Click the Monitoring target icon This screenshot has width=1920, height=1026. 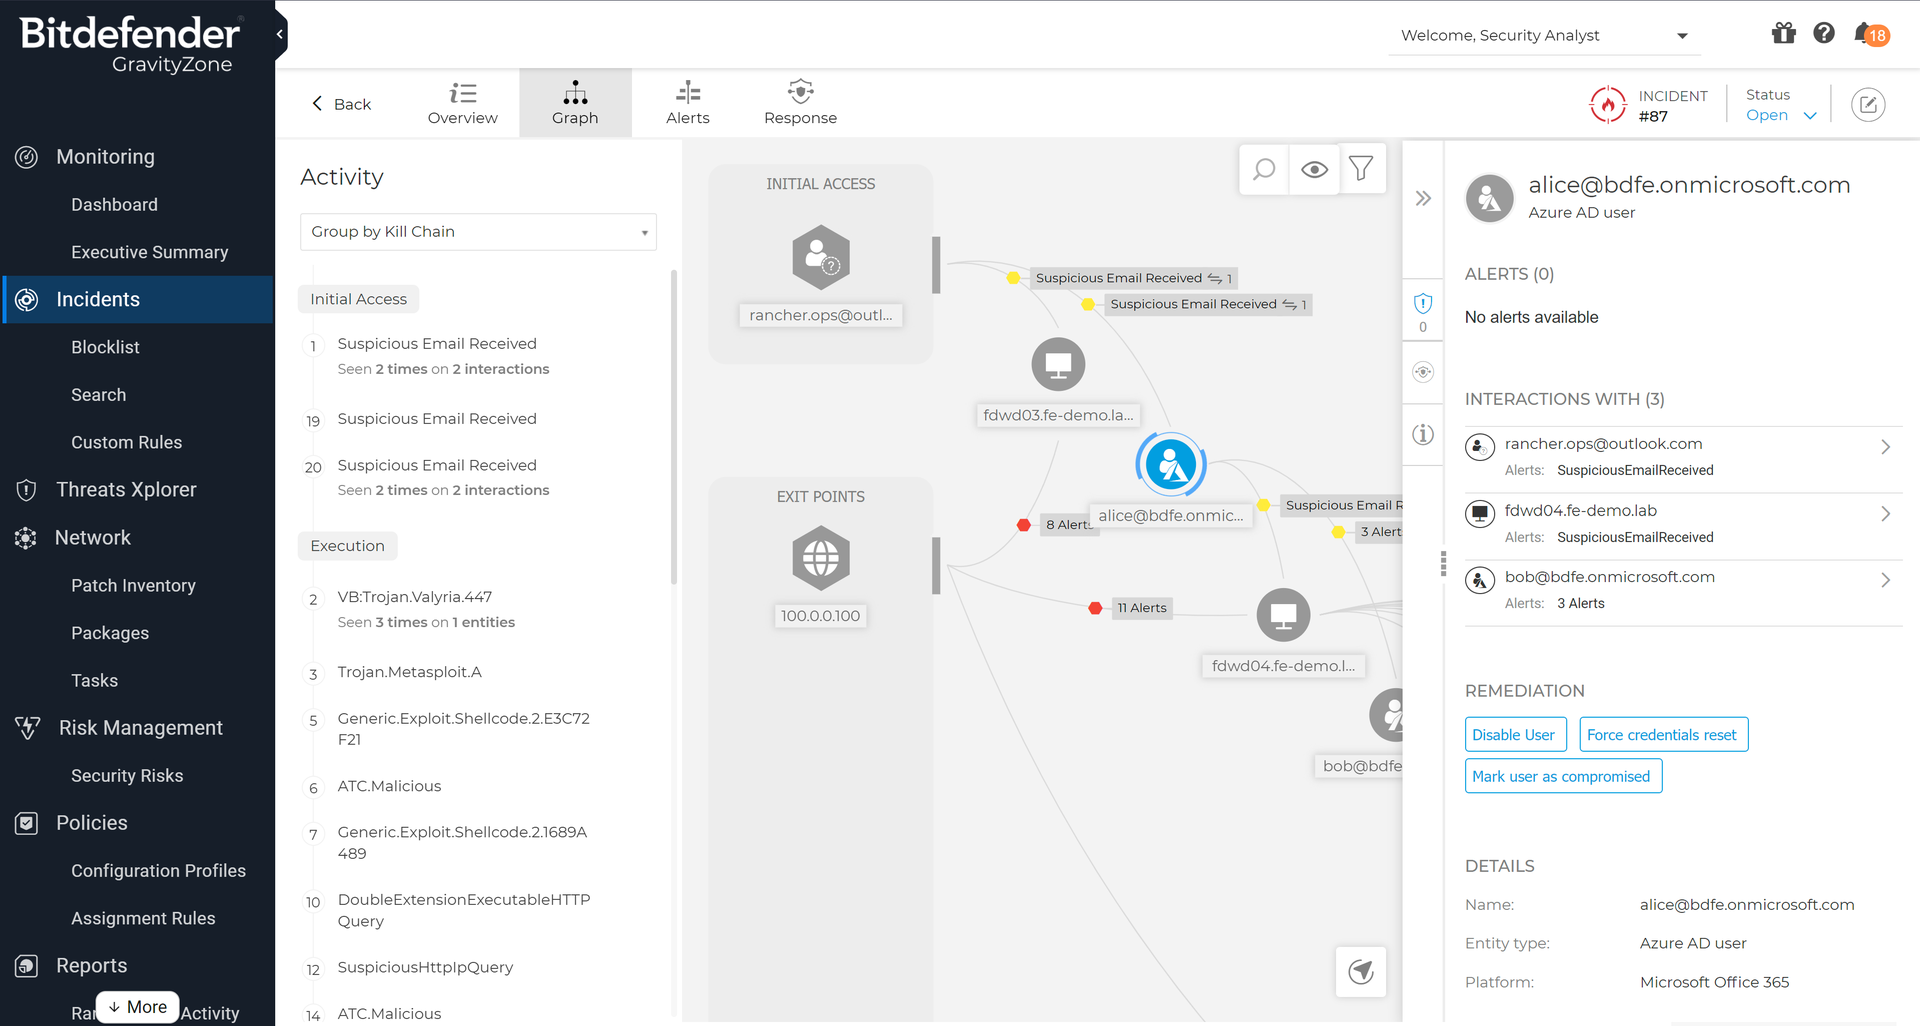pyautogui.click(x=27, y=157)
